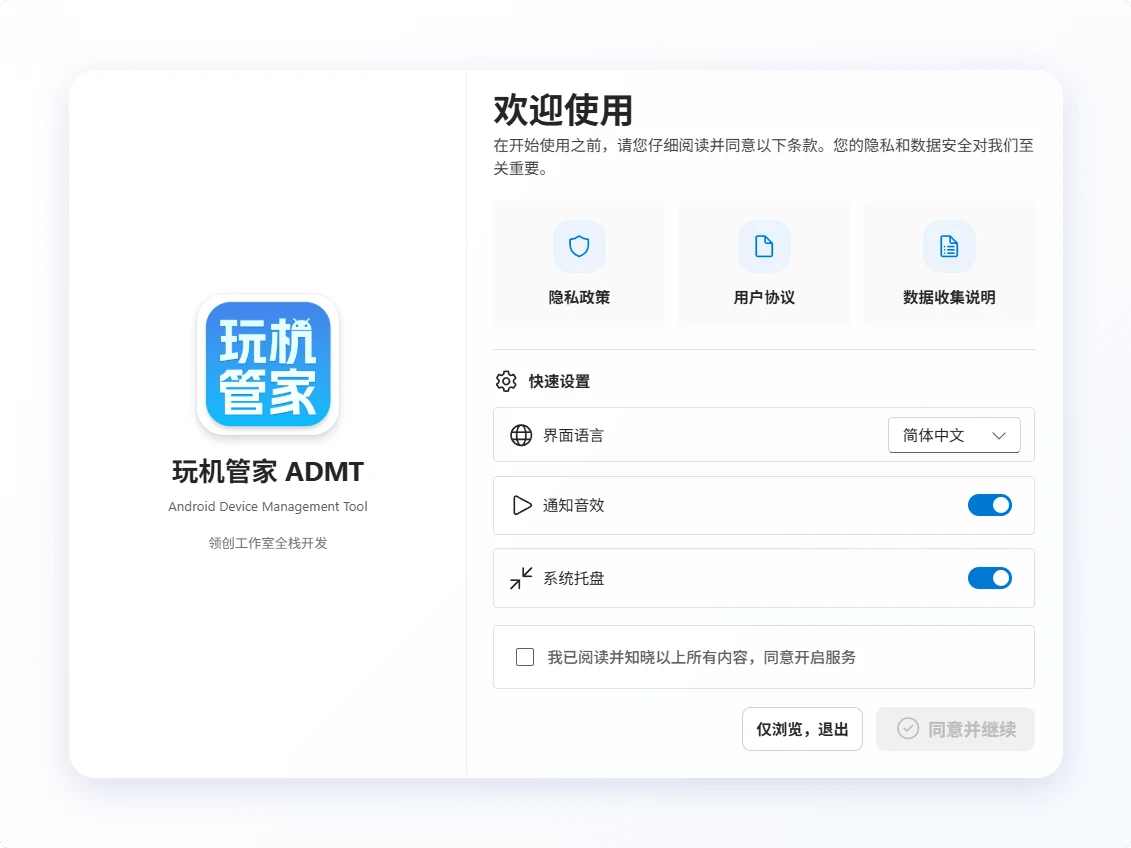Click the document icon above 用户协议
The image size is (1131, 848).
pos(764,246)
